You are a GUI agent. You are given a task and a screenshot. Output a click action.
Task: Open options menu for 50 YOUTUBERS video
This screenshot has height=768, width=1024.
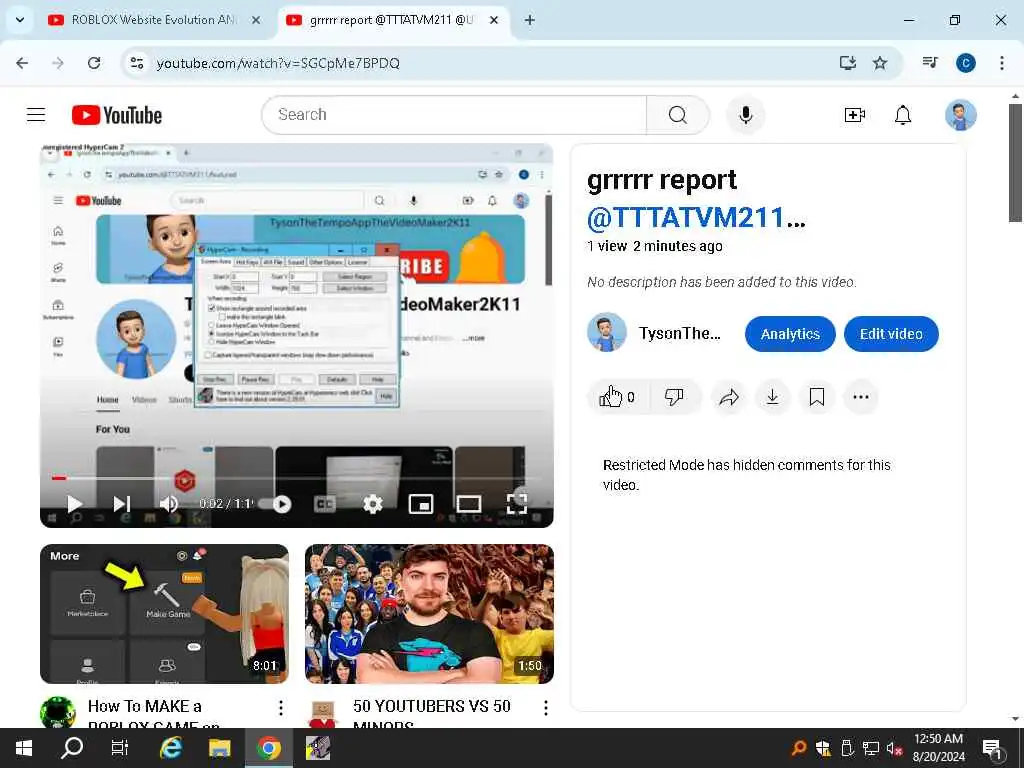(x=545, y=707)
